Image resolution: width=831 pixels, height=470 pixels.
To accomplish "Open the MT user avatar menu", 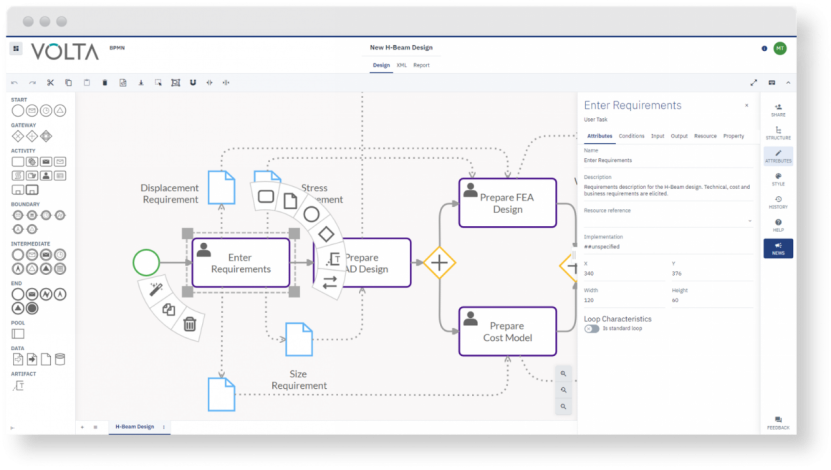I will [780, 48].
